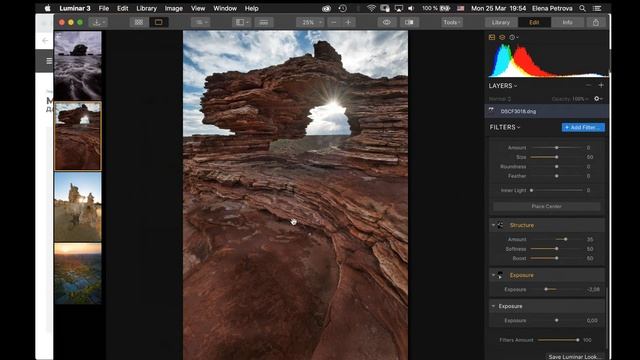Open the layer blend mode dropdown

(x=500, y=99)
